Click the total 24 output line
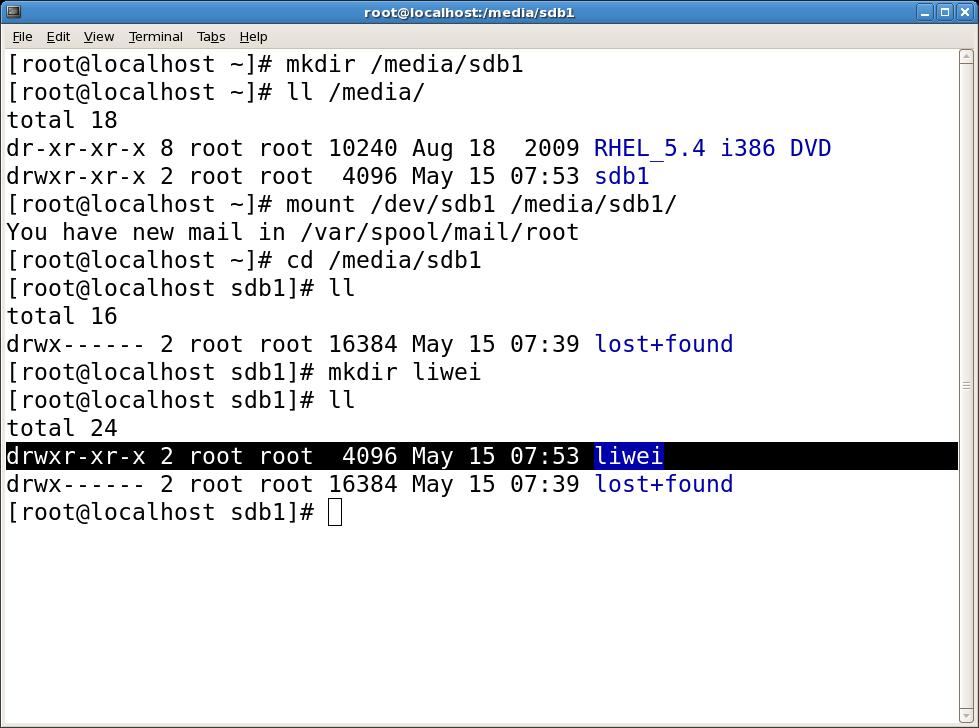The width and height of the screenshot is (979, 728). coord(62,428)
